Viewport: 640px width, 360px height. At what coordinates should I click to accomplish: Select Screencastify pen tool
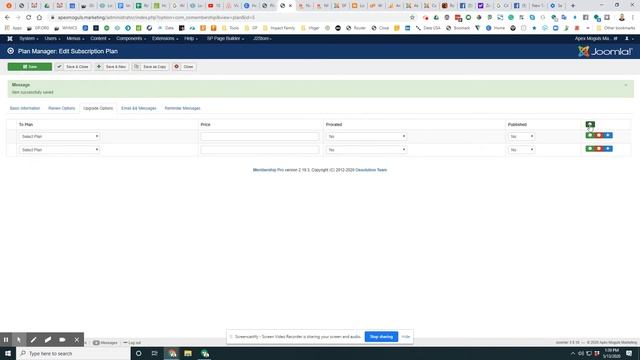33,340
